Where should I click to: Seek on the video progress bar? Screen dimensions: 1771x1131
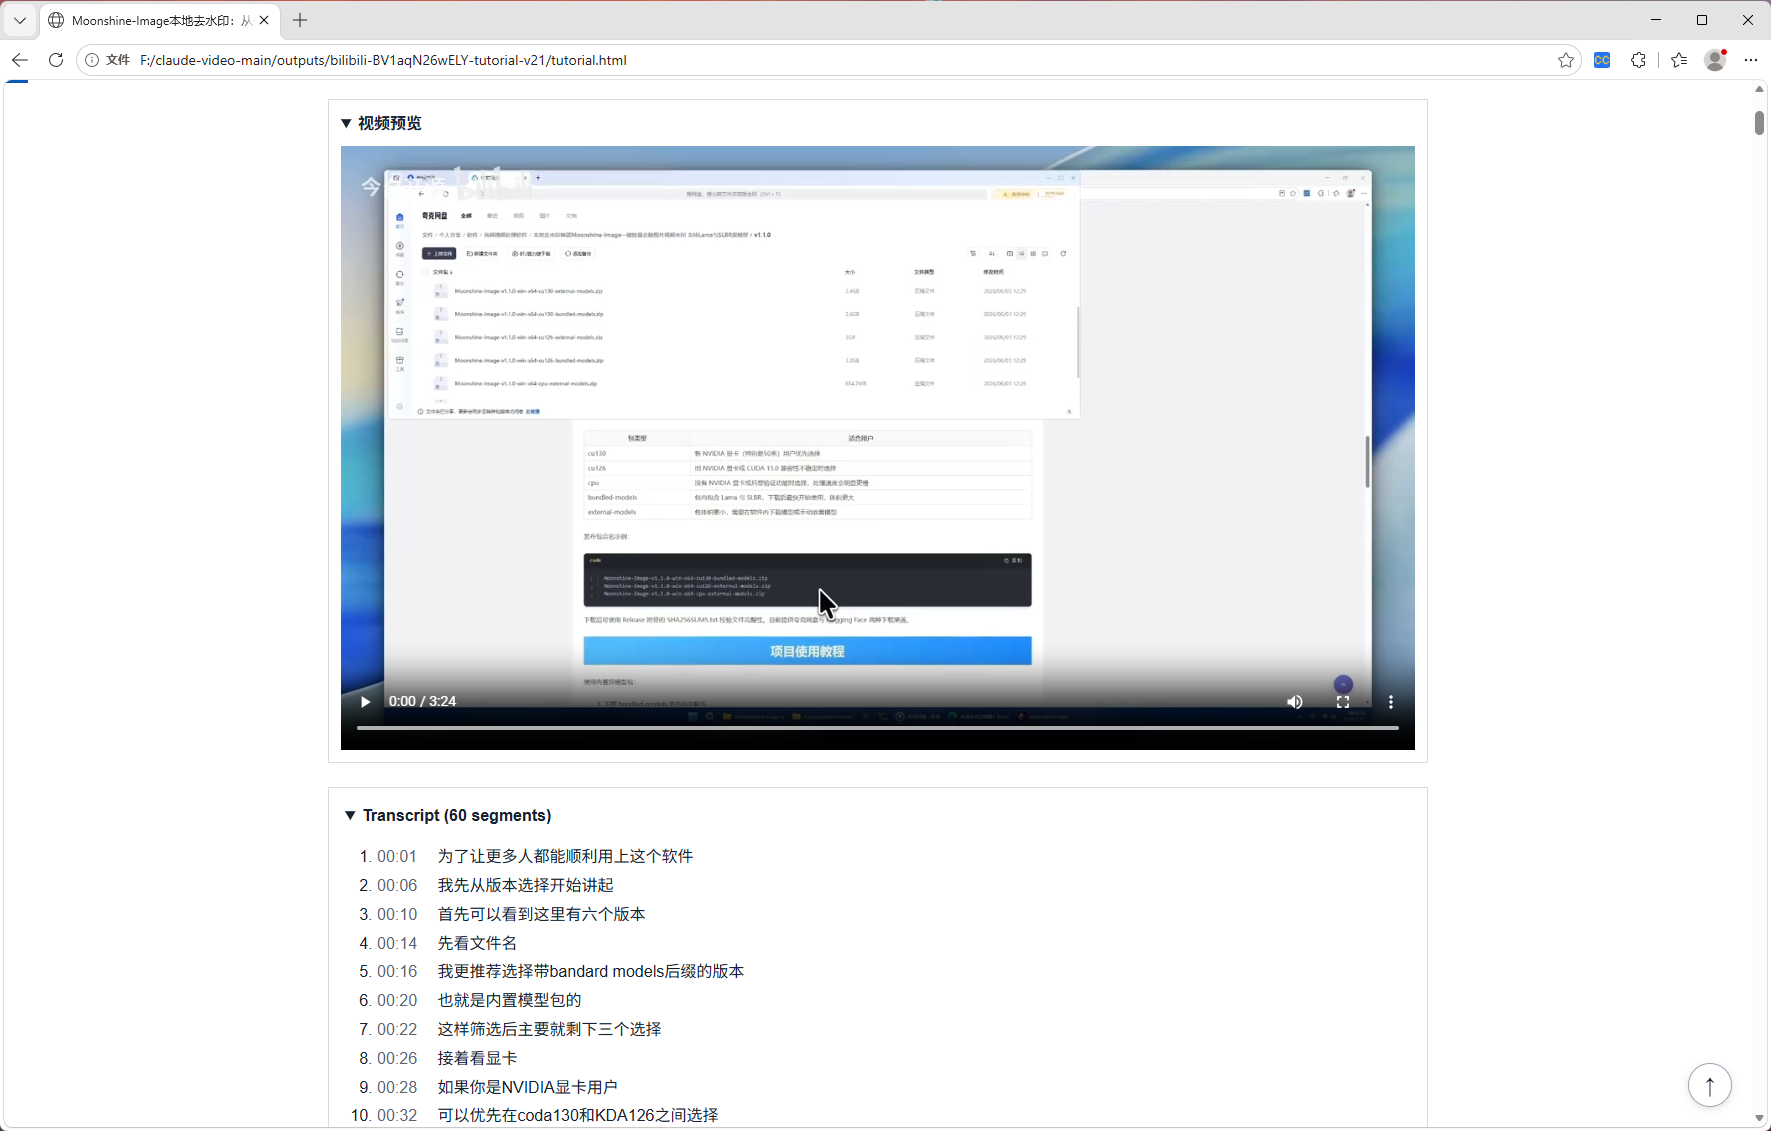coord(877,728)
